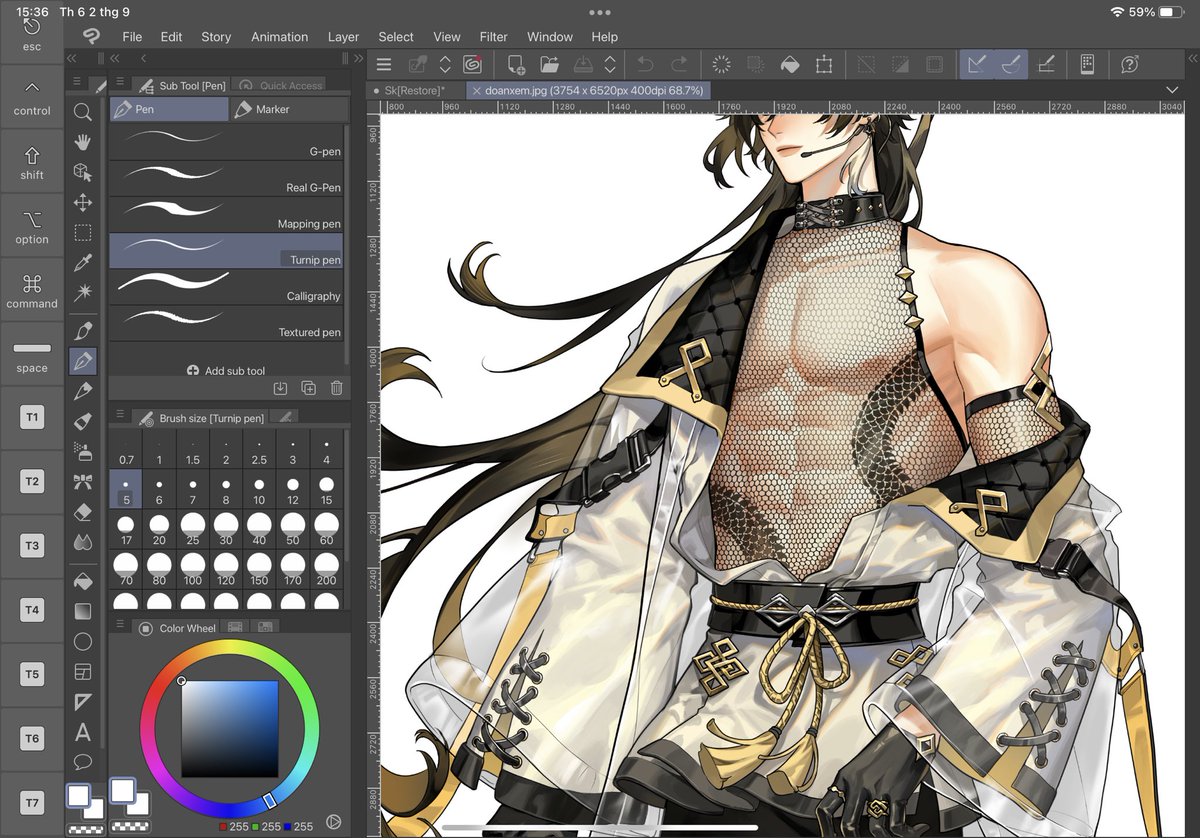Click Open file folder icon
The image size is (1200, 838).
[549, 64]
